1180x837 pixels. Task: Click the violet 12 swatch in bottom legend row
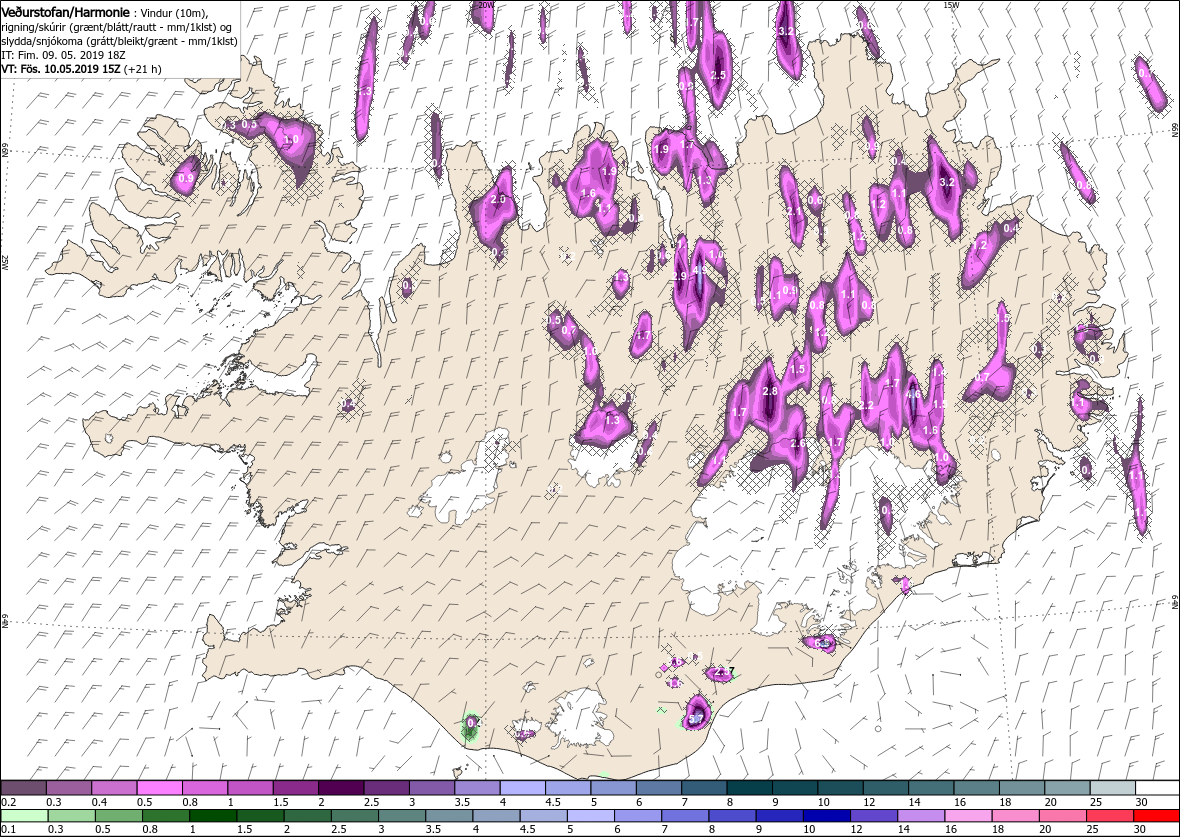pyautogui.click(x=873, y=816)
